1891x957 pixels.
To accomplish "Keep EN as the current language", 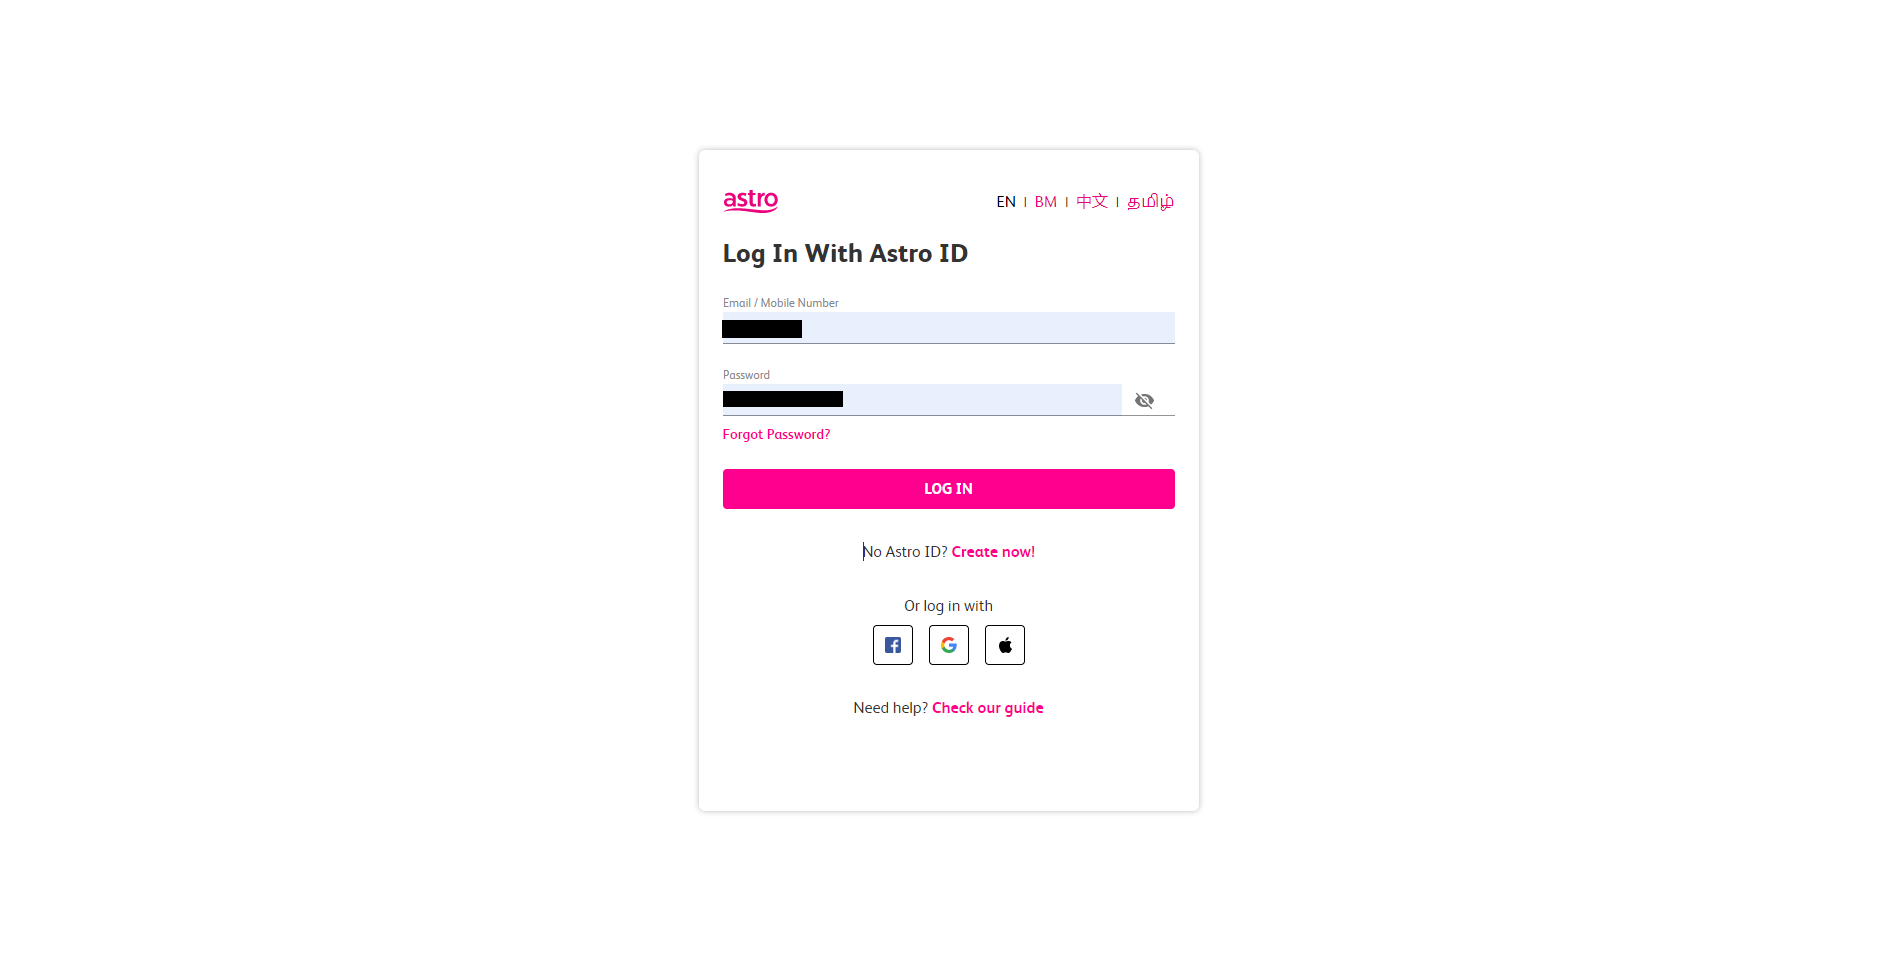I will (x=1006, y=201).
